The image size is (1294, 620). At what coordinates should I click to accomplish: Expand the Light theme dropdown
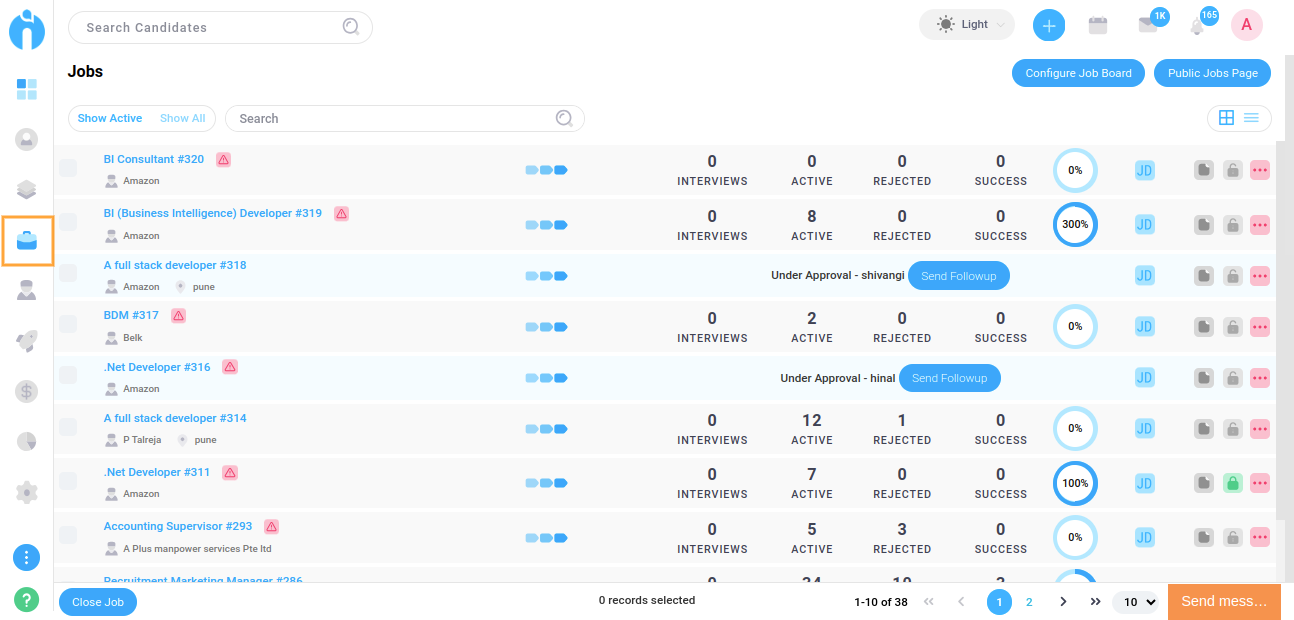(966, 25)
